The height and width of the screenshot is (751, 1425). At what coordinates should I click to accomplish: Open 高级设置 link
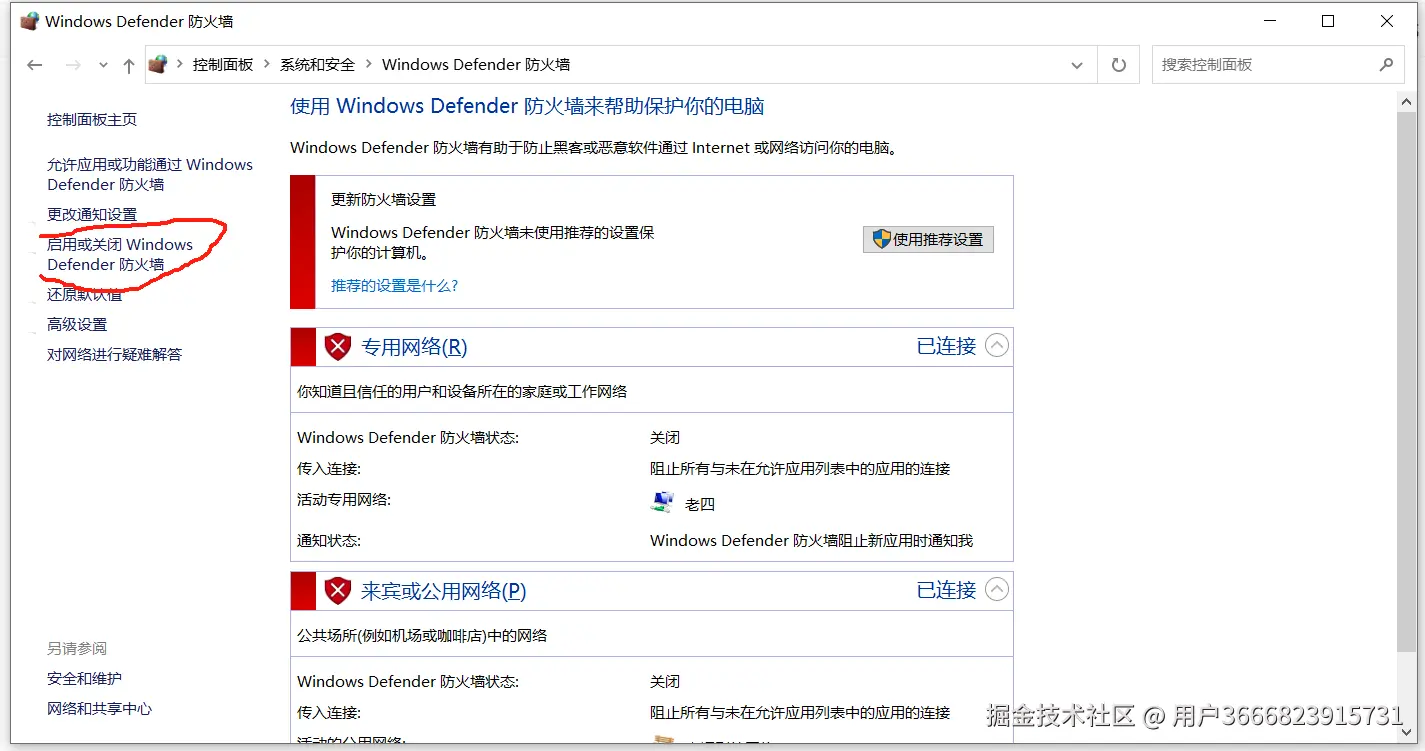click(77, 324)
